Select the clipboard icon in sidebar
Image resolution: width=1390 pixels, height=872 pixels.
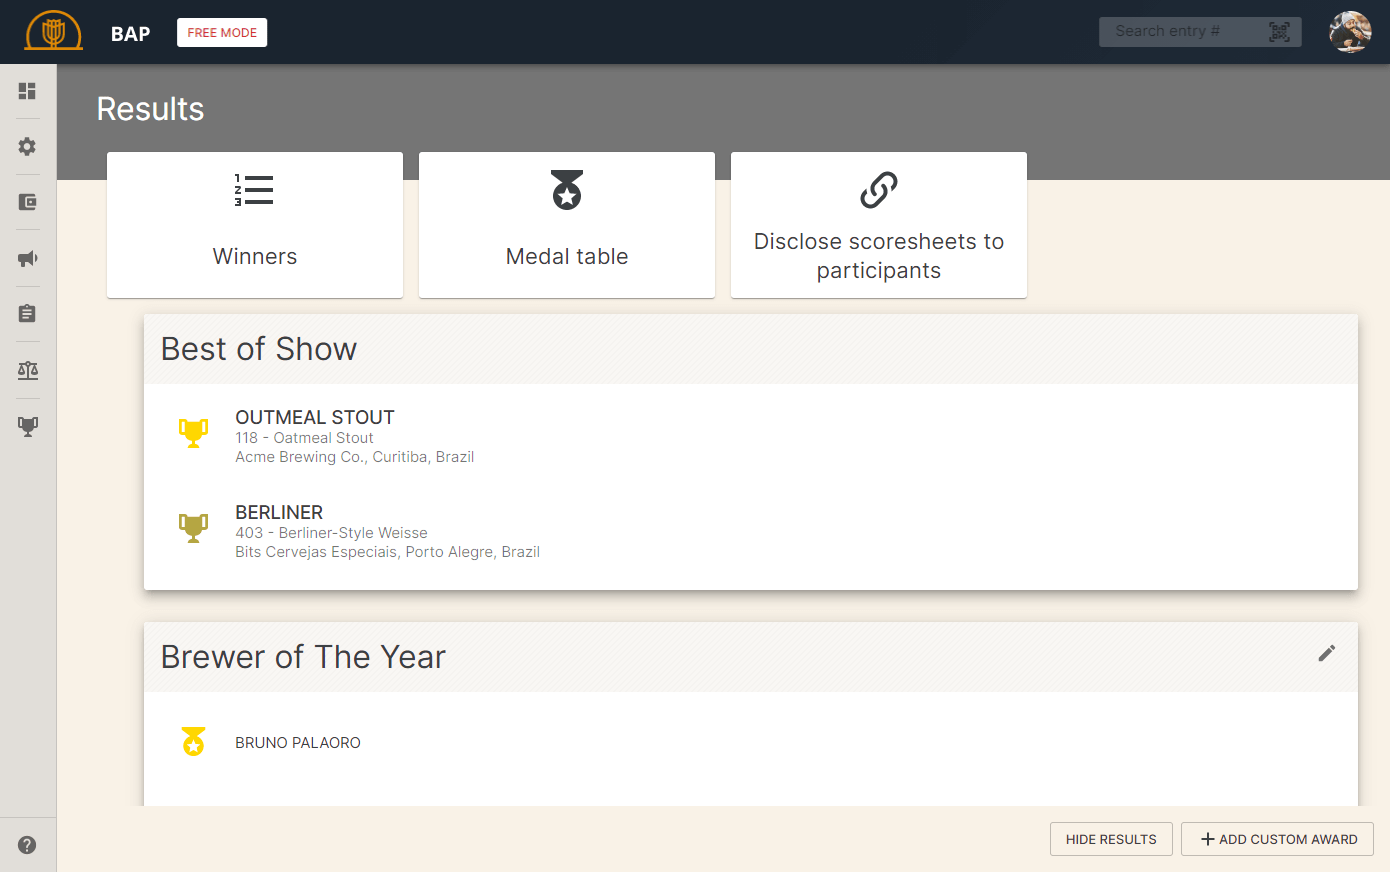tap(27, 314)
